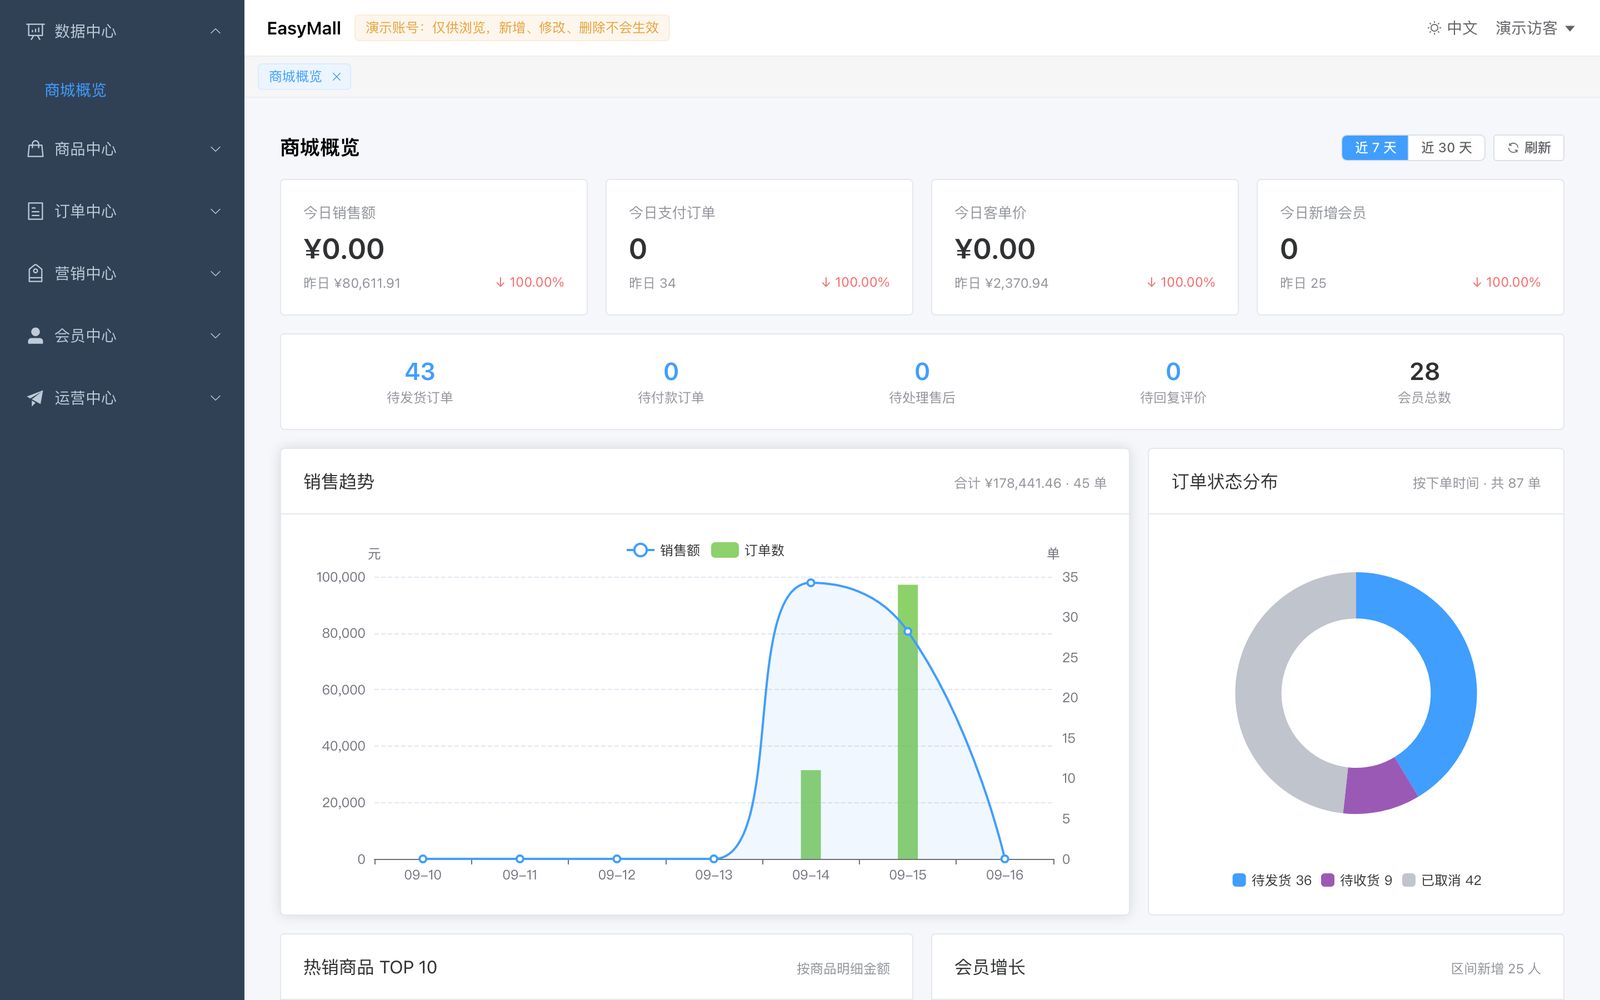Click the 刷新 button
Screen dimensions: 1600x1000
pos(1528,148)
